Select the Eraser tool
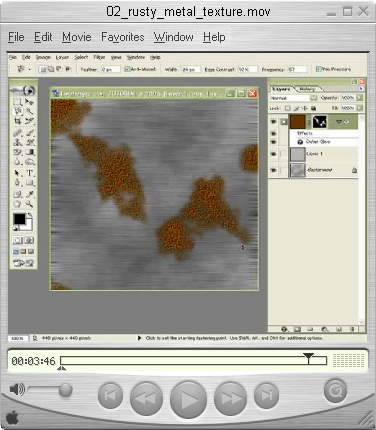 (17, 152)
